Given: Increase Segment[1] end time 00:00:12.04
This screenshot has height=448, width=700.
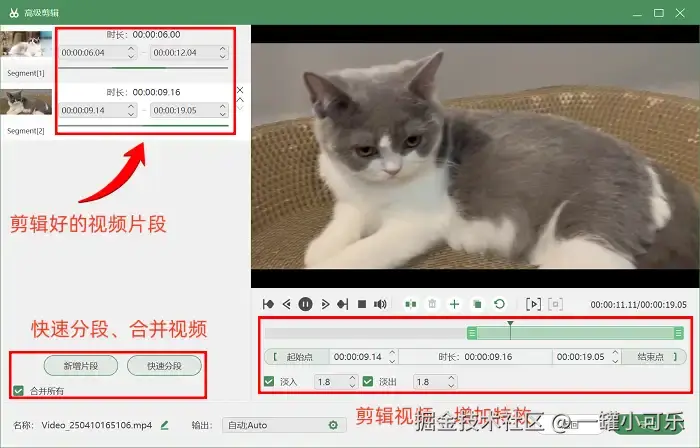Looking at the screenshot, I should [223, 49].
